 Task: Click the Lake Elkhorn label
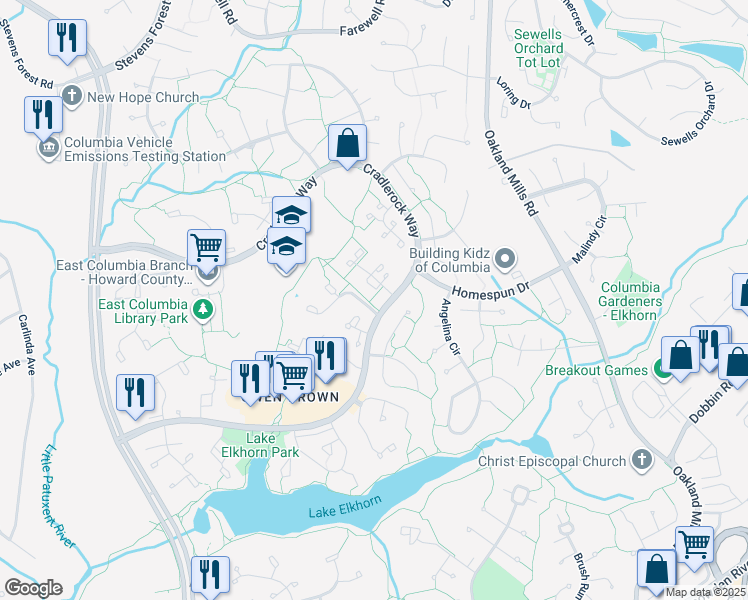point(335,512)
